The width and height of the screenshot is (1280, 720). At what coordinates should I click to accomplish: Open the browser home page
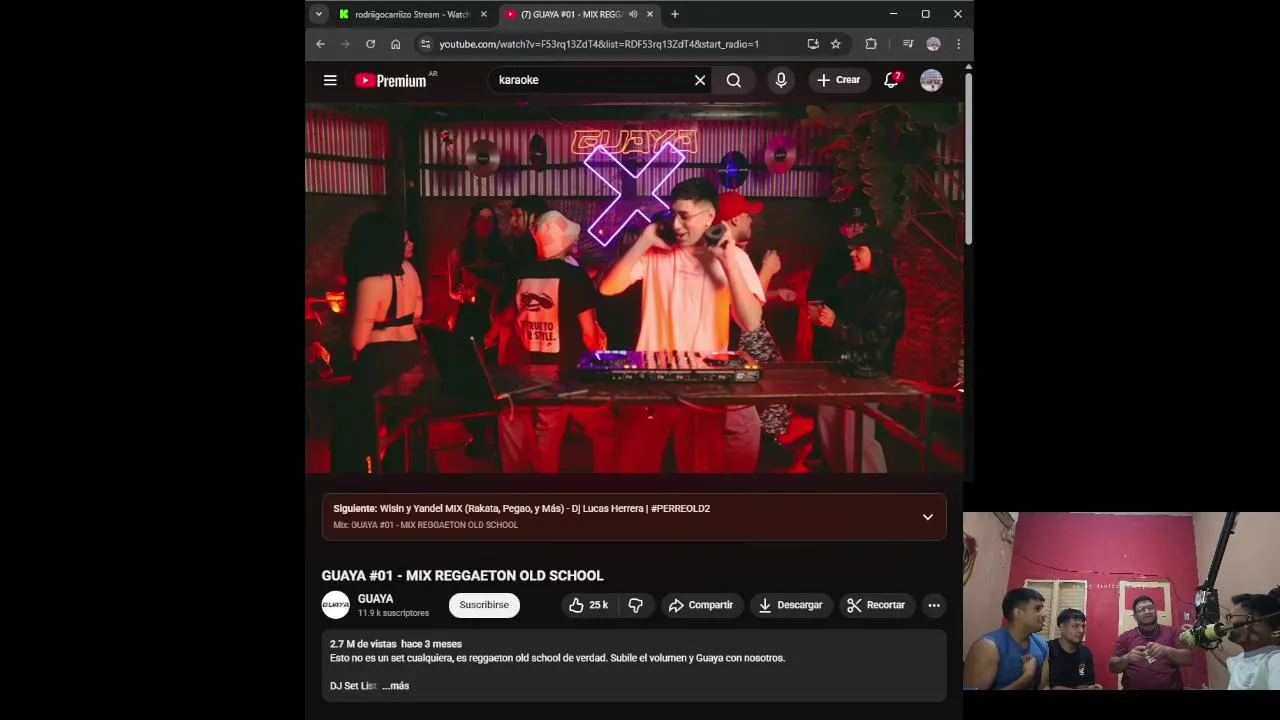click(395, 44)
